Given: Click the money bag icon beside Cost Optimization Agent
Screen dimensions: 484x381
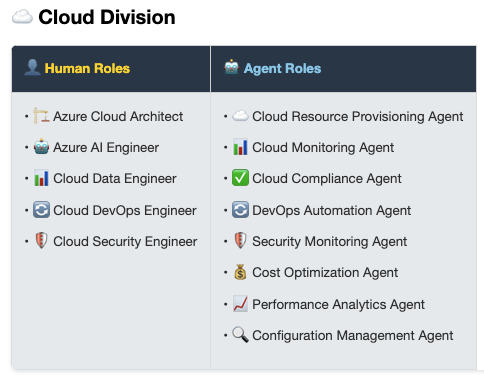Looking at the screenshot, I should pyautogui.click(x=240, y=272).
